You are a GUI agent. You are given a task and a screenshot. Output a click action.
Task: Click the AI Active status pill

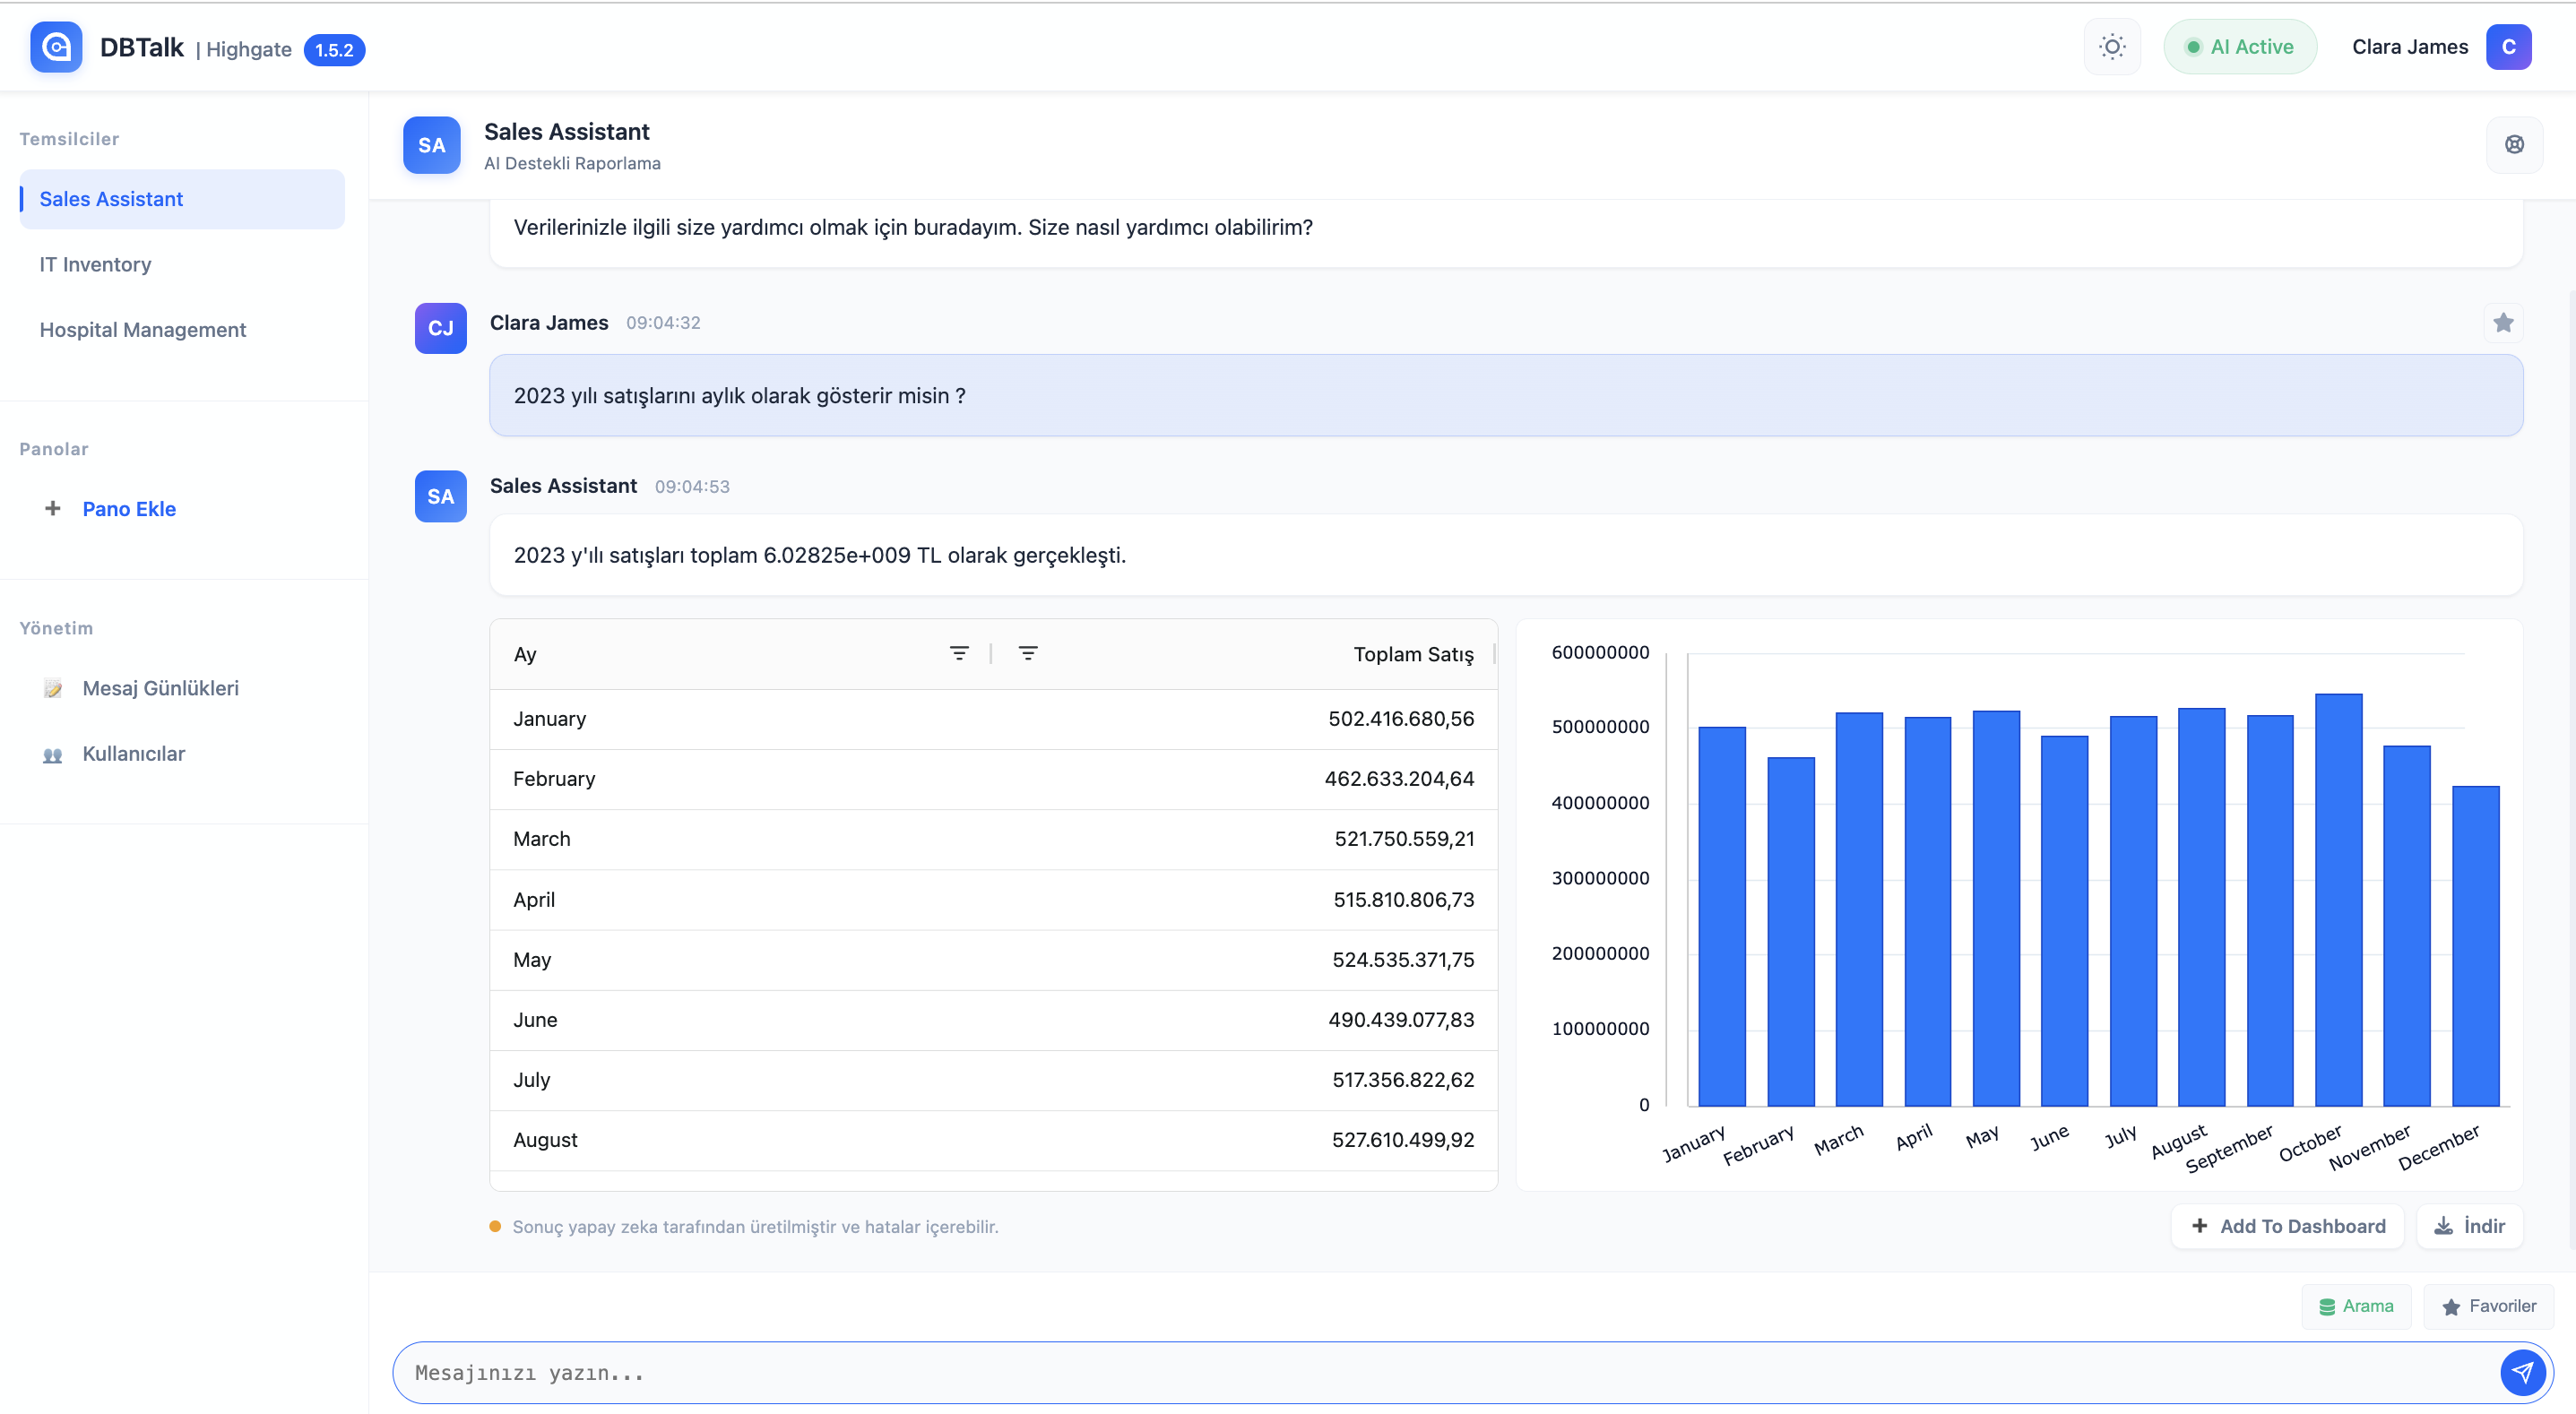pos(2239,47)
